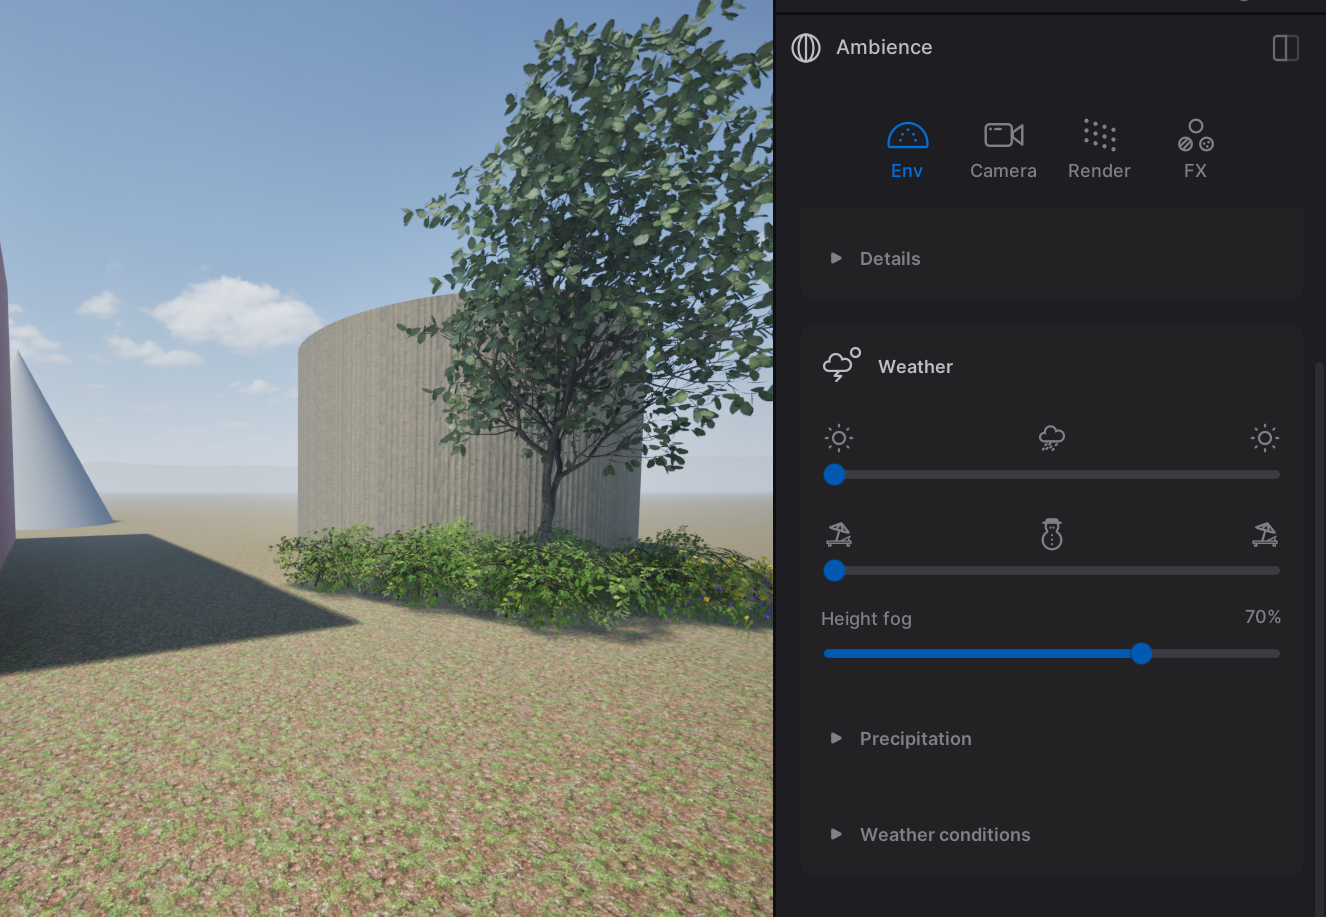Click the left beach umbrella icon
The width and height of the screenshot is (1326, 917).
point(839,535)
